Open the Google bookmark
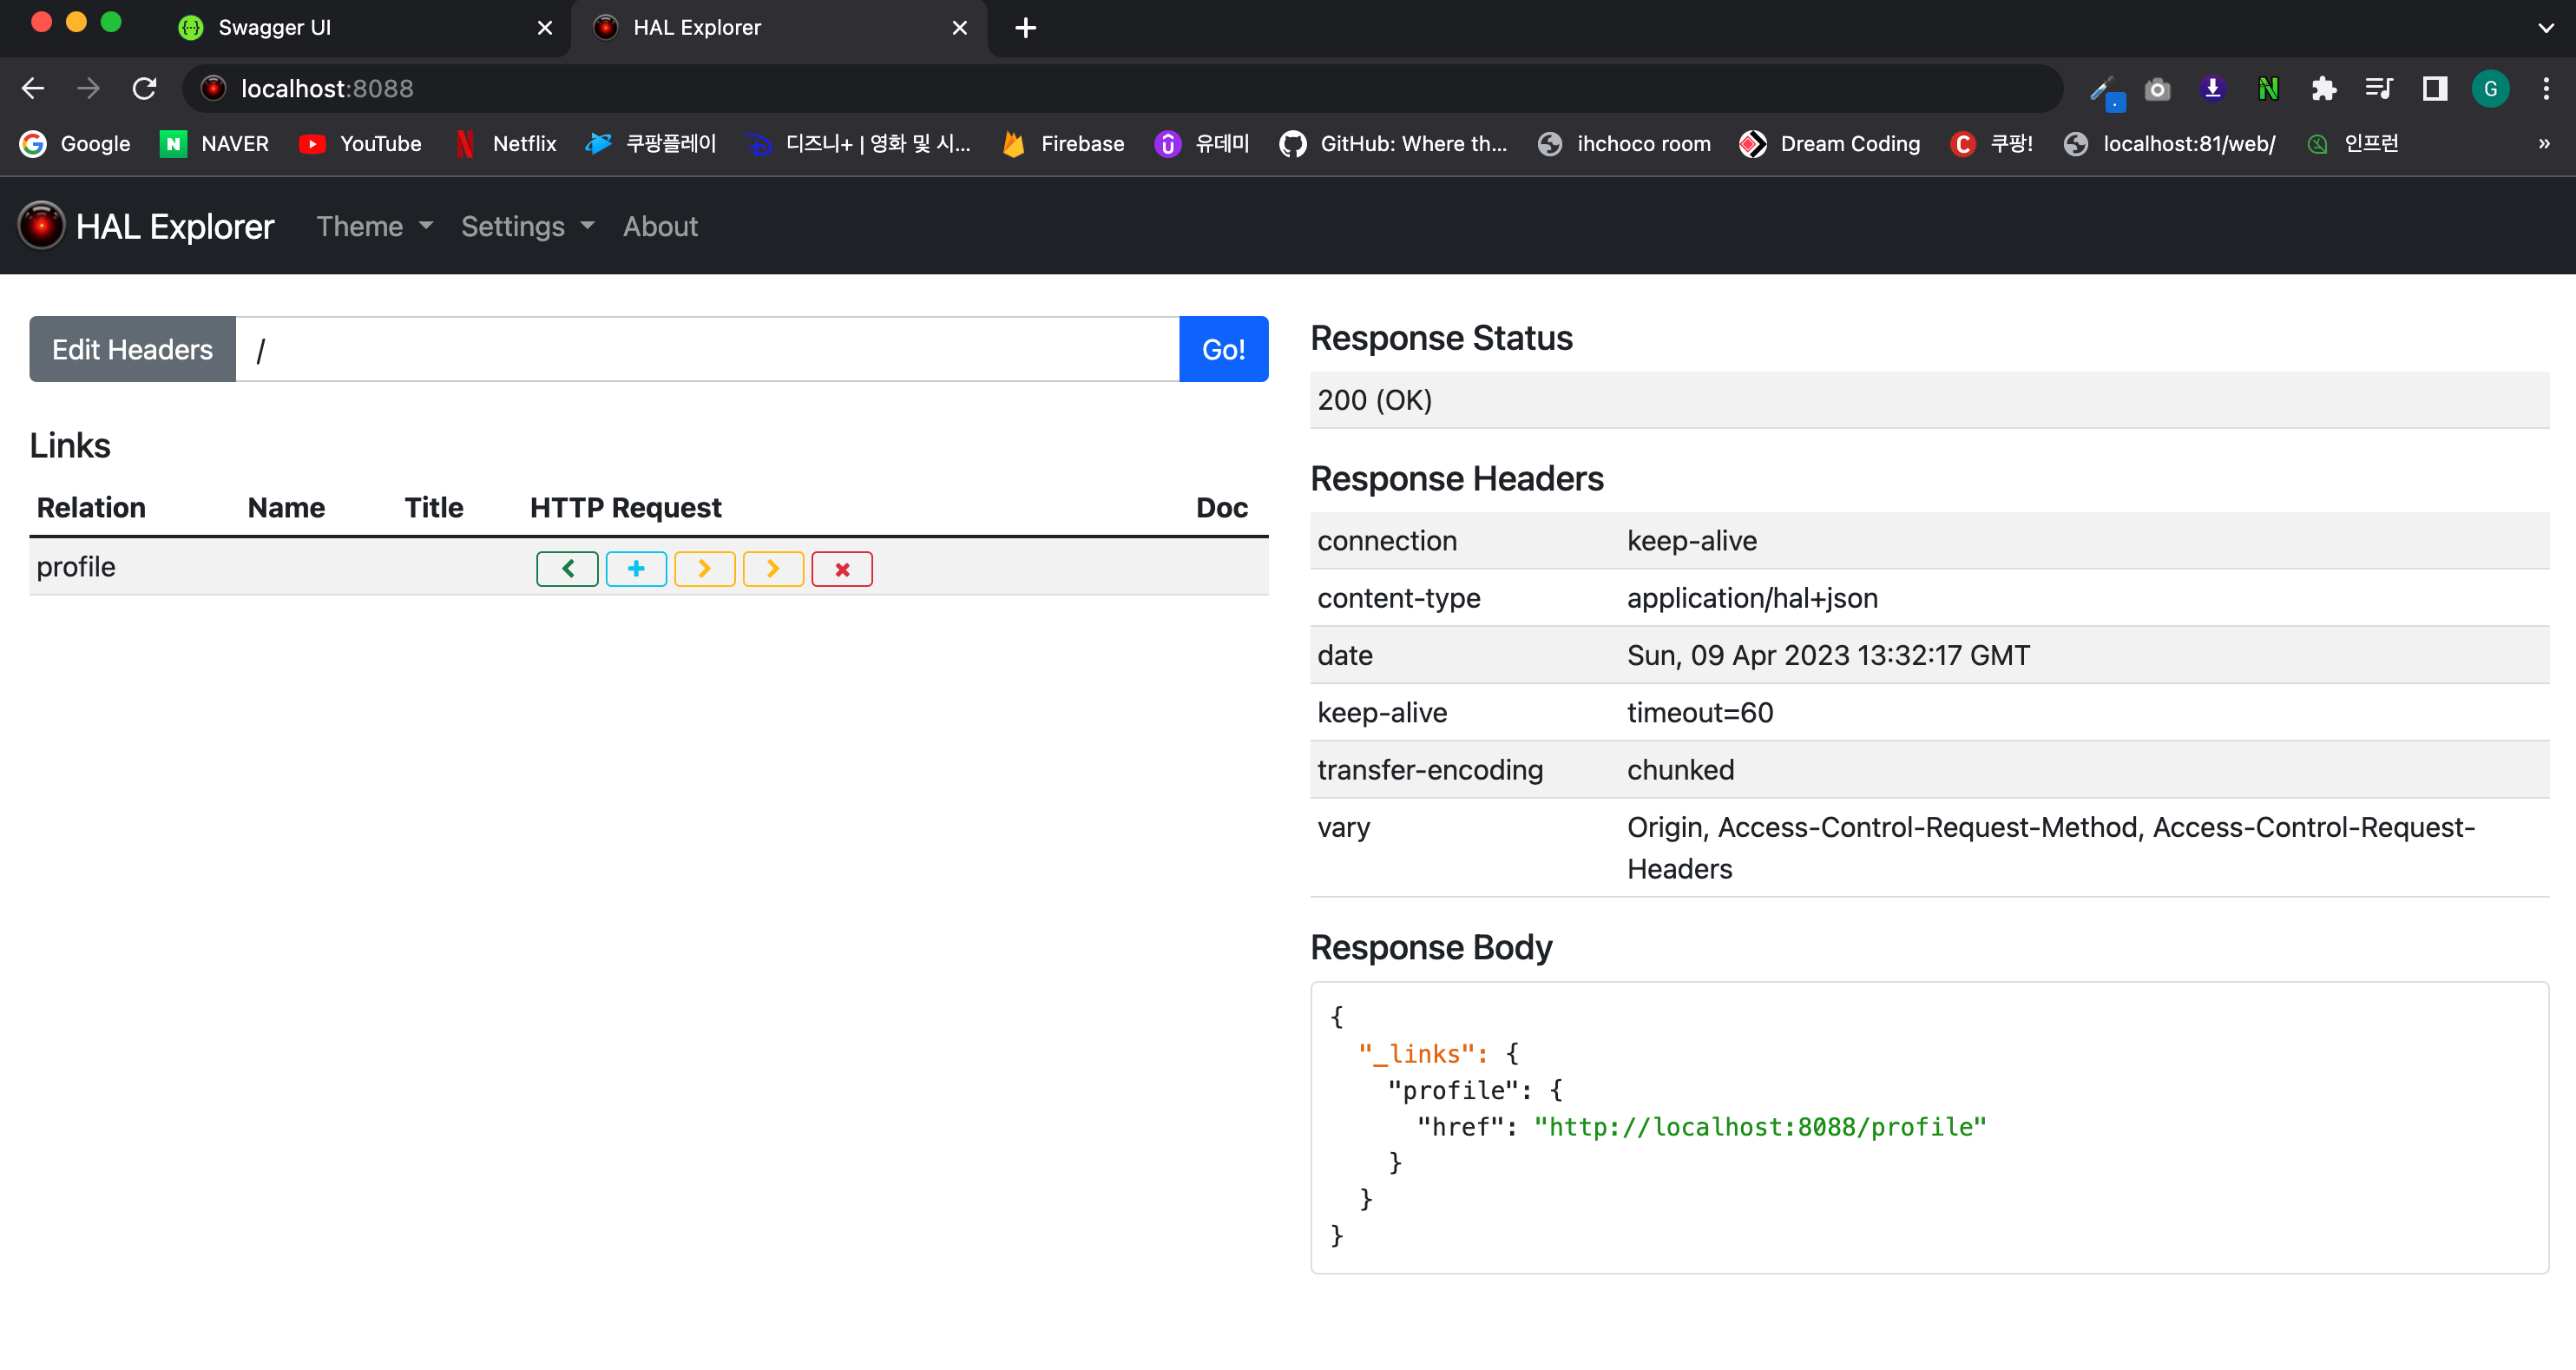Screen dimensions: 2576x1370 tap(76, 143)
